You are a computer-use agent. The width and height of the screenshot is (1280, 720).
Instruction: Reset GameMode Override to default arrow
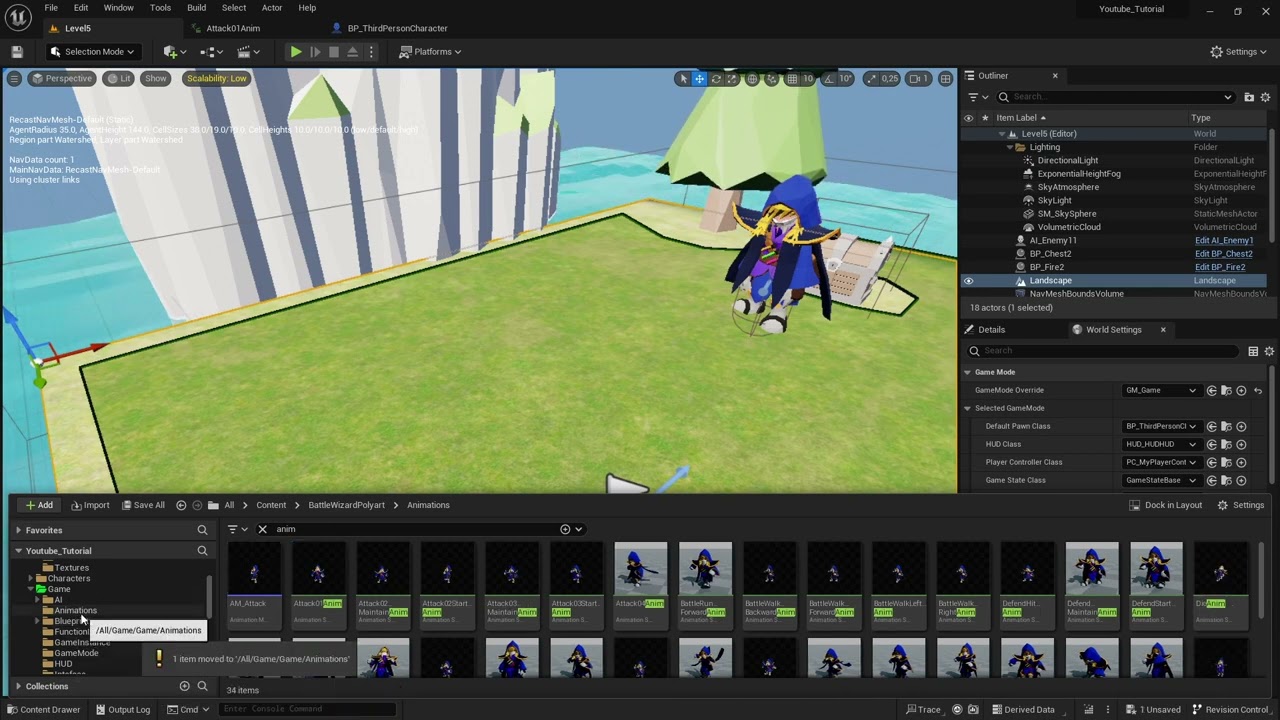tap(1258, 390)
